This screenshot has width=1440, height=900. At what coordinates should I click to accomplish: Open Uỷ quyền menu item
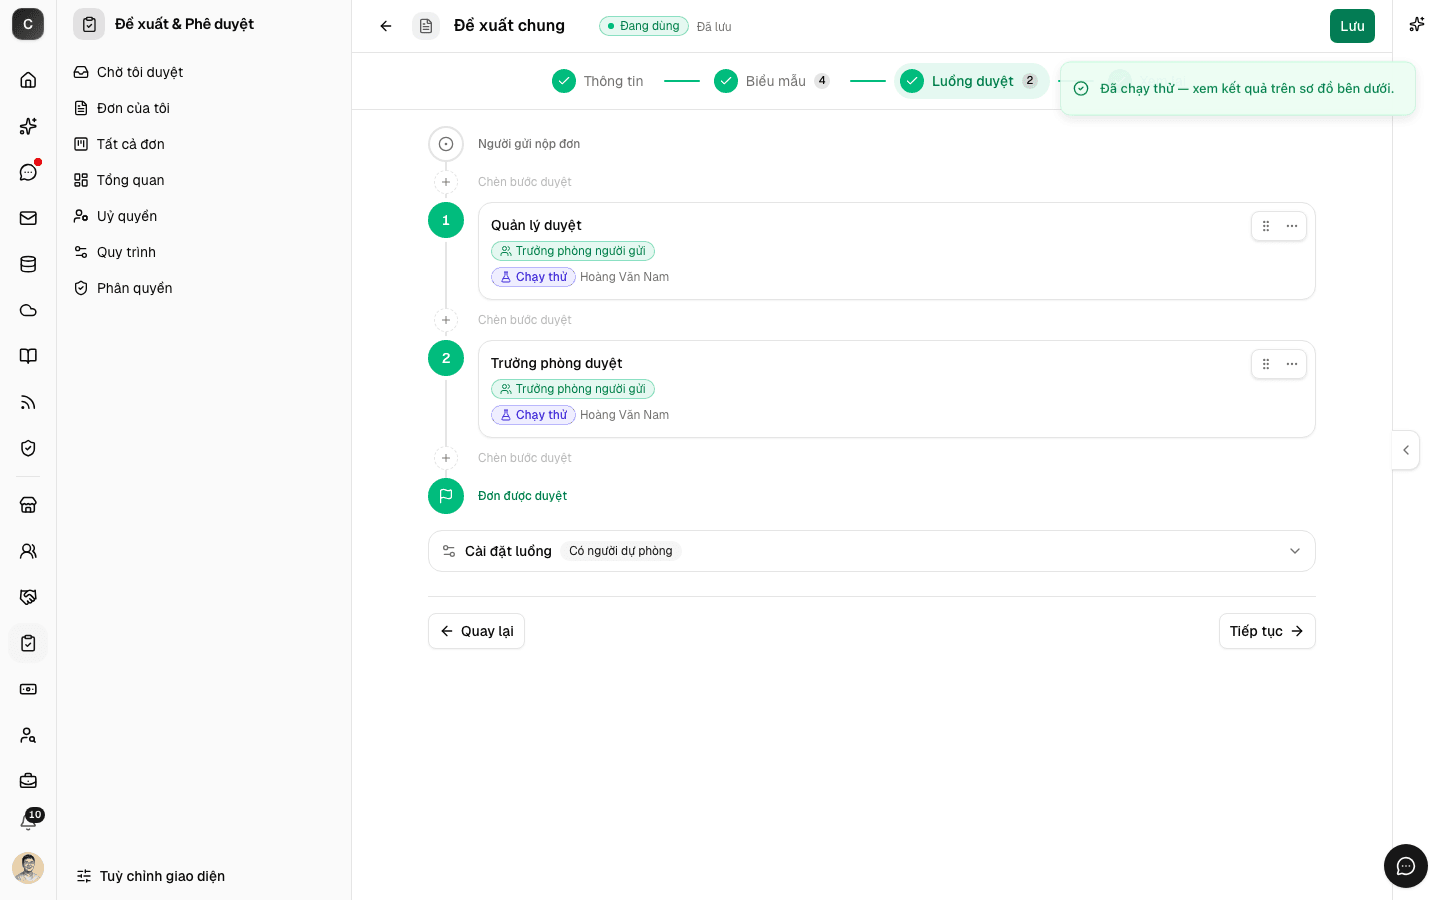(204, 216)
